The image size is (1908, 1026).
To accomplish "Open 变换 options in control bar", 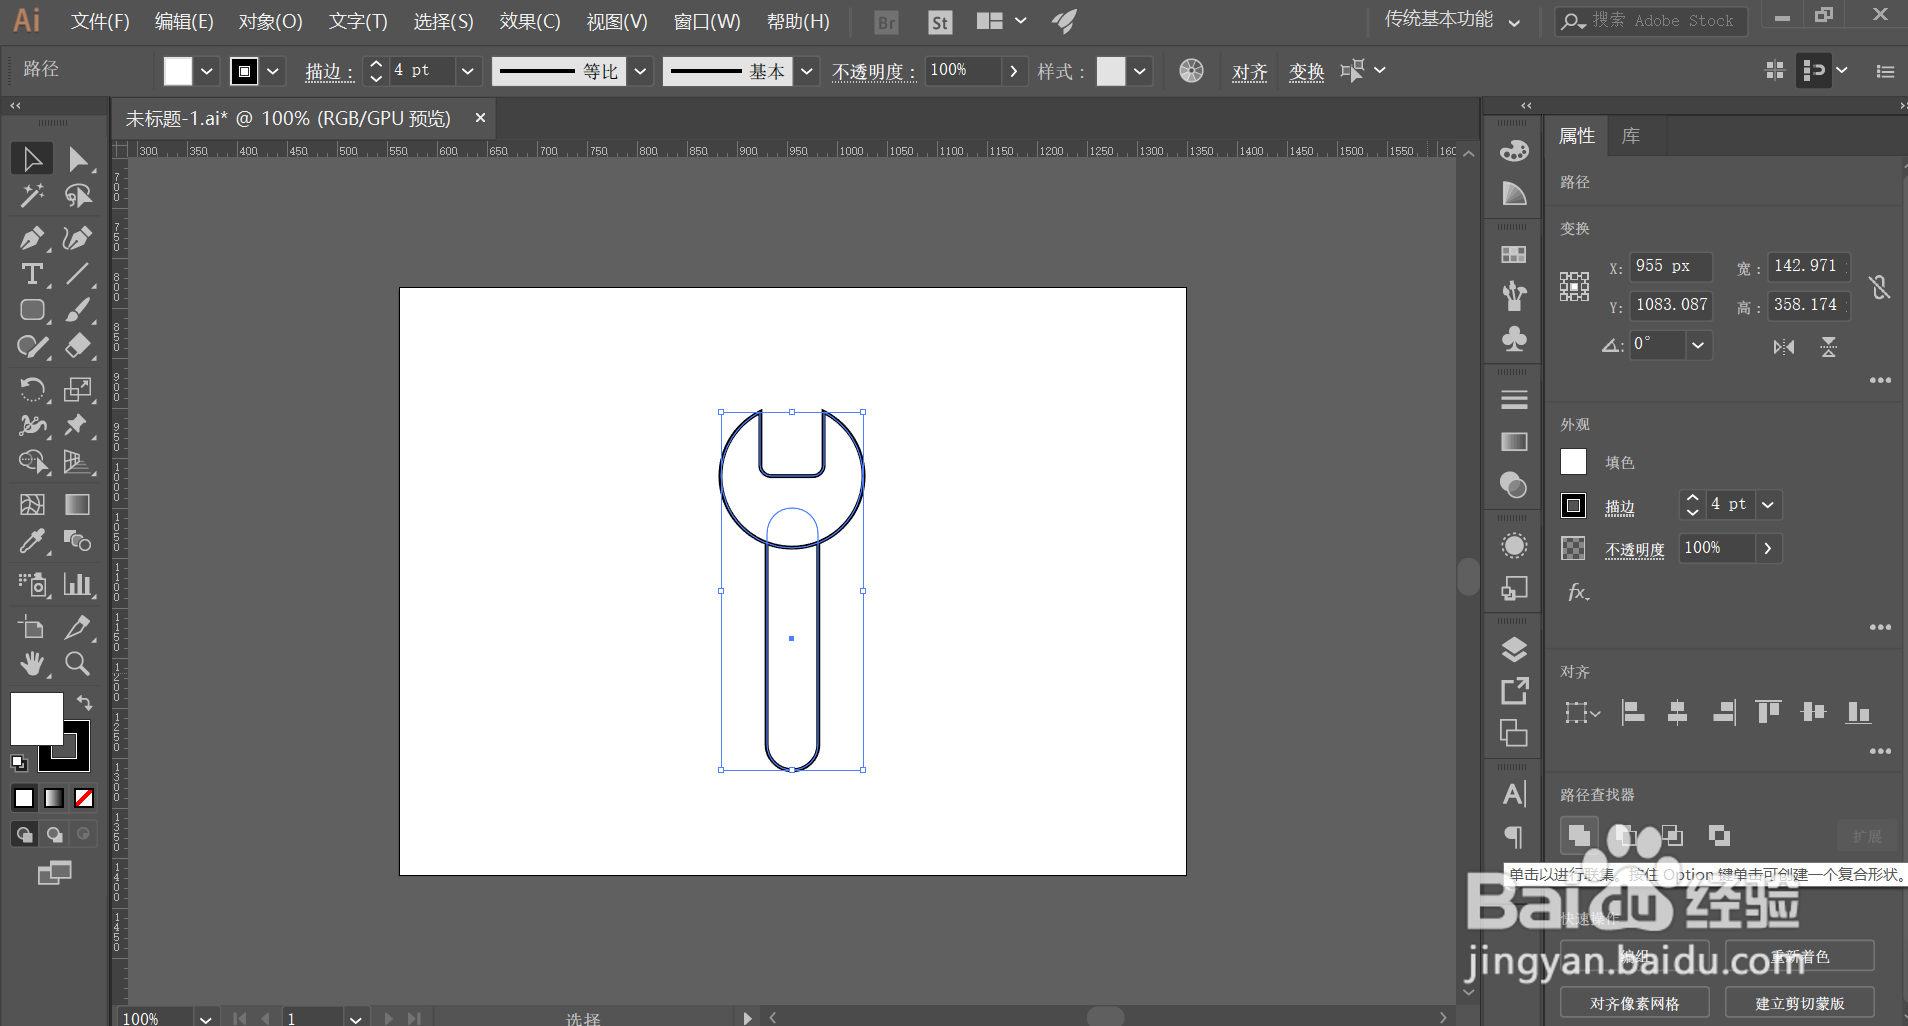I will (1307, 72).
